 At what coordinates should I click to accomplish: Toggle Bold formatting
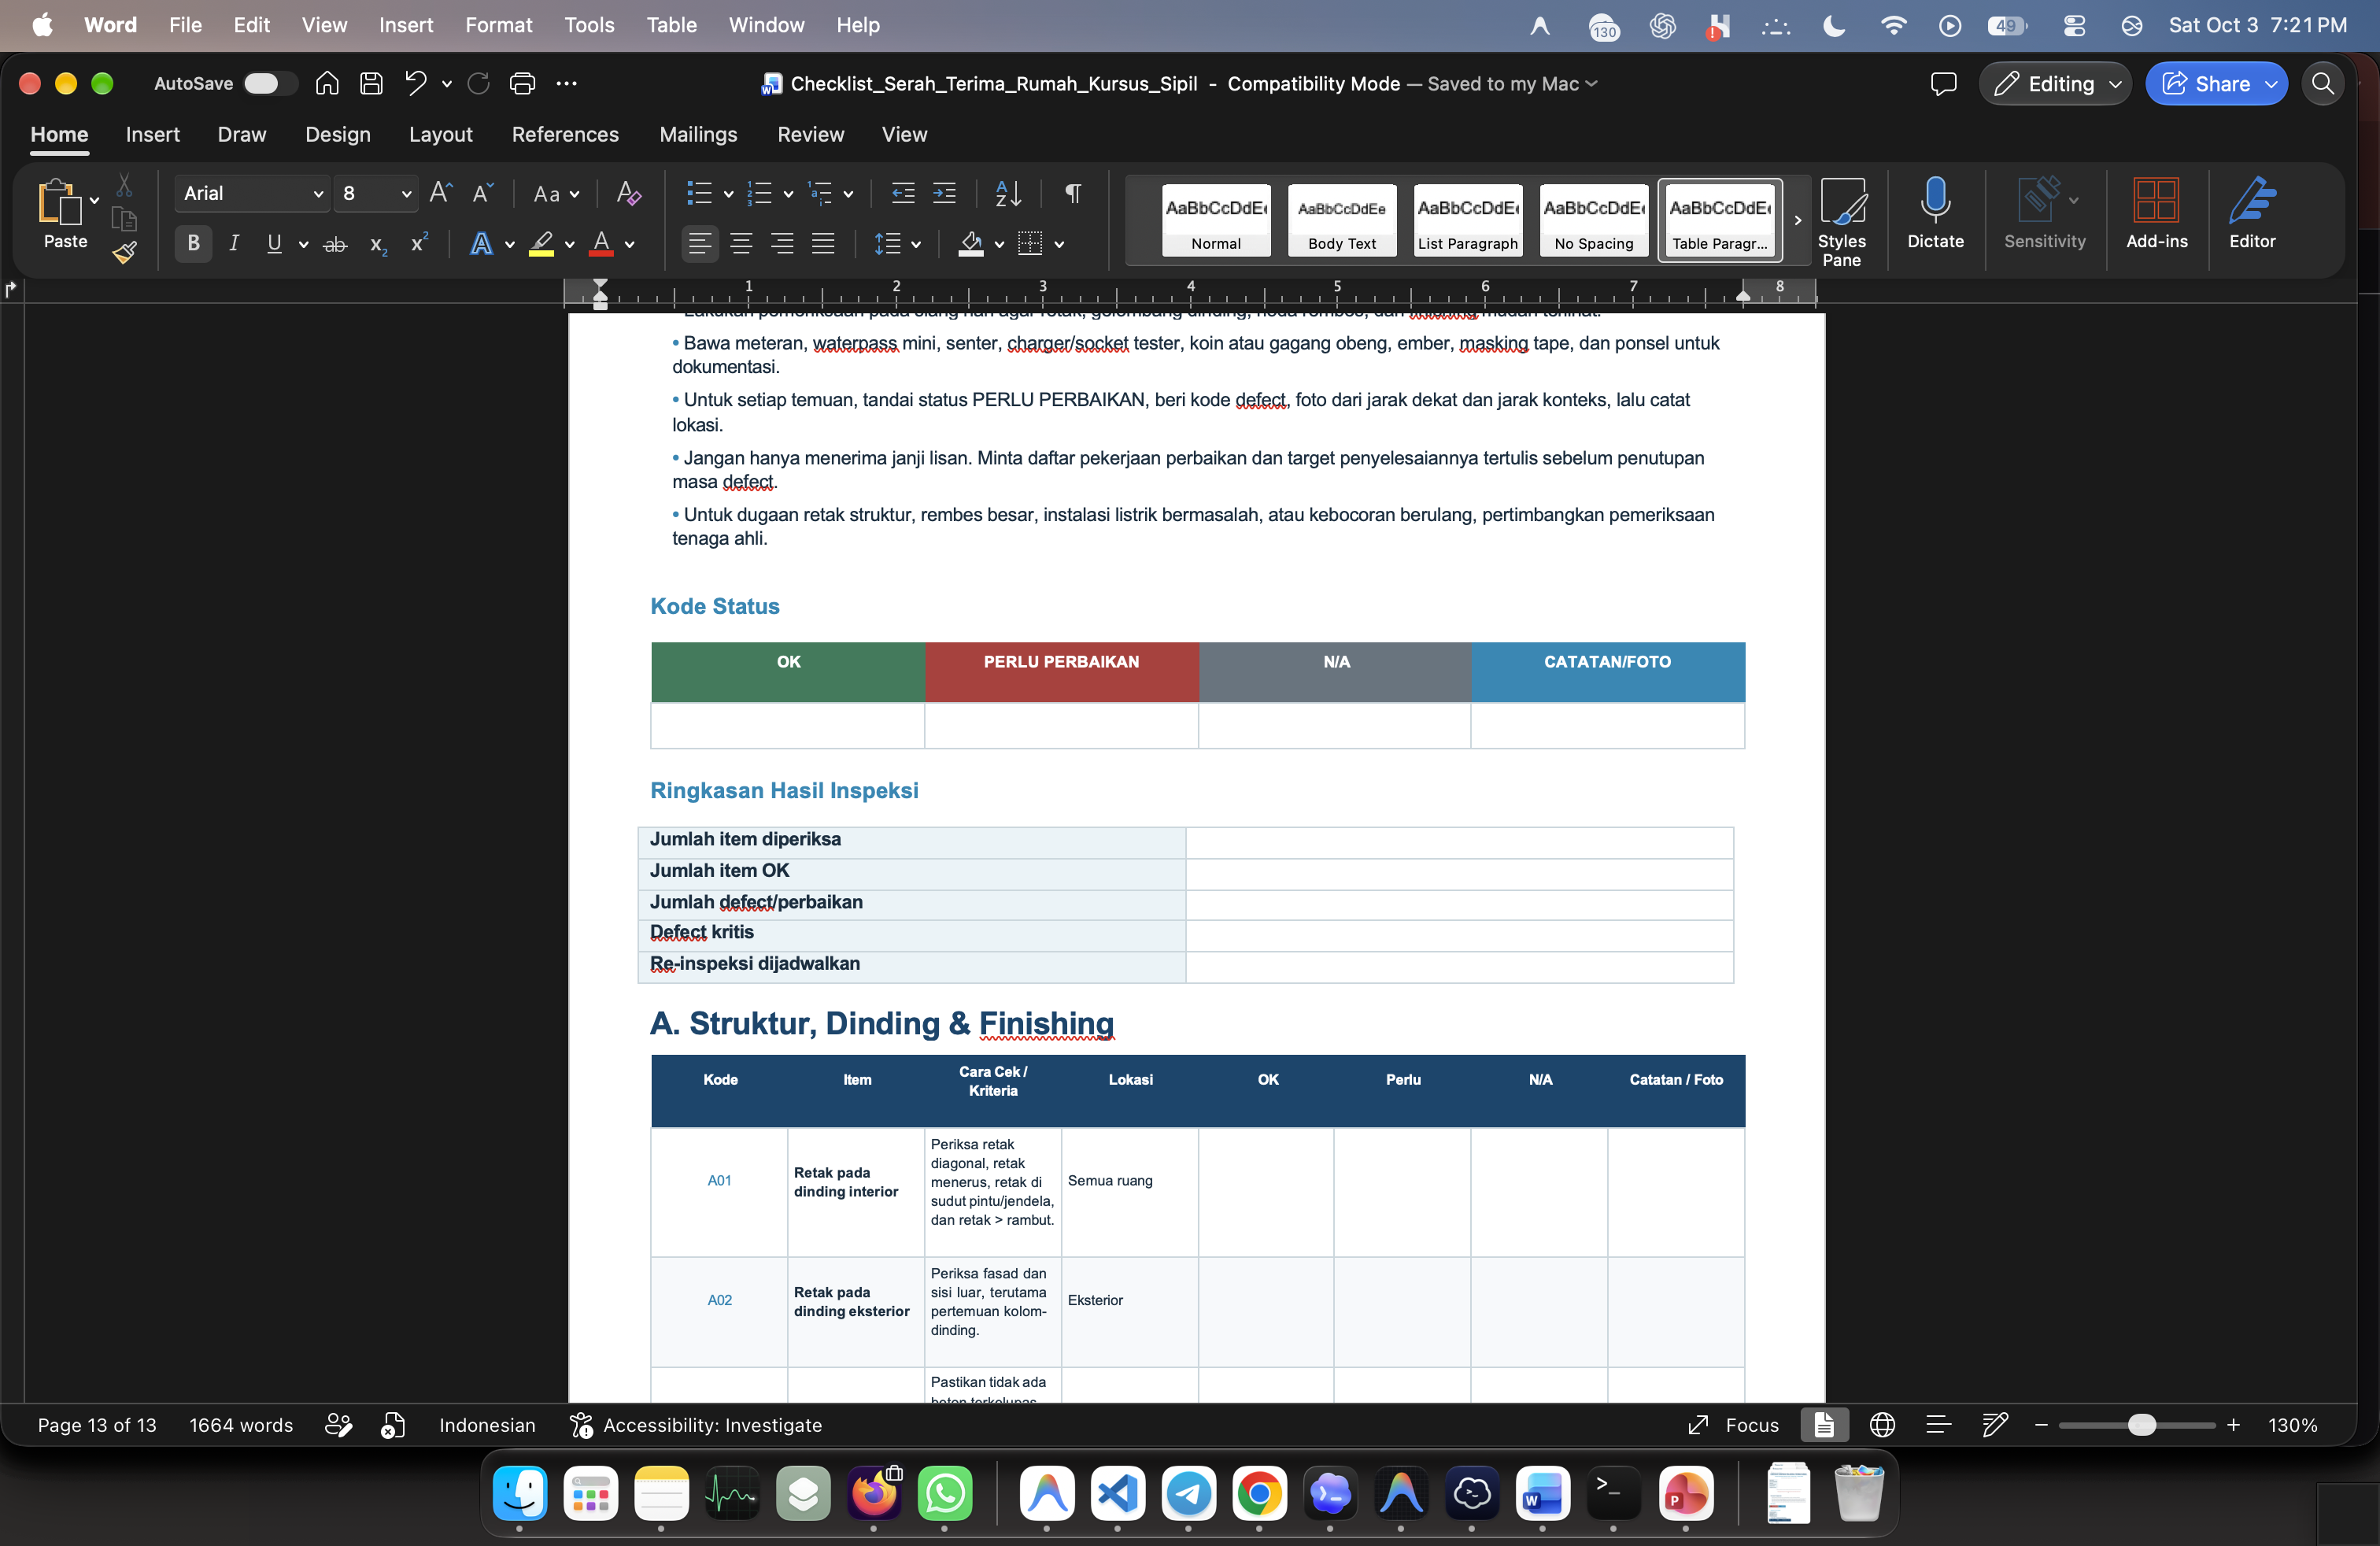pos(193,243)
